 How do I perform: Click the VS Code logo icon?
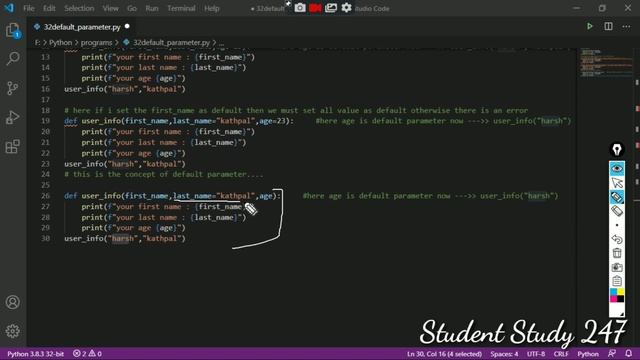[9, 8]
